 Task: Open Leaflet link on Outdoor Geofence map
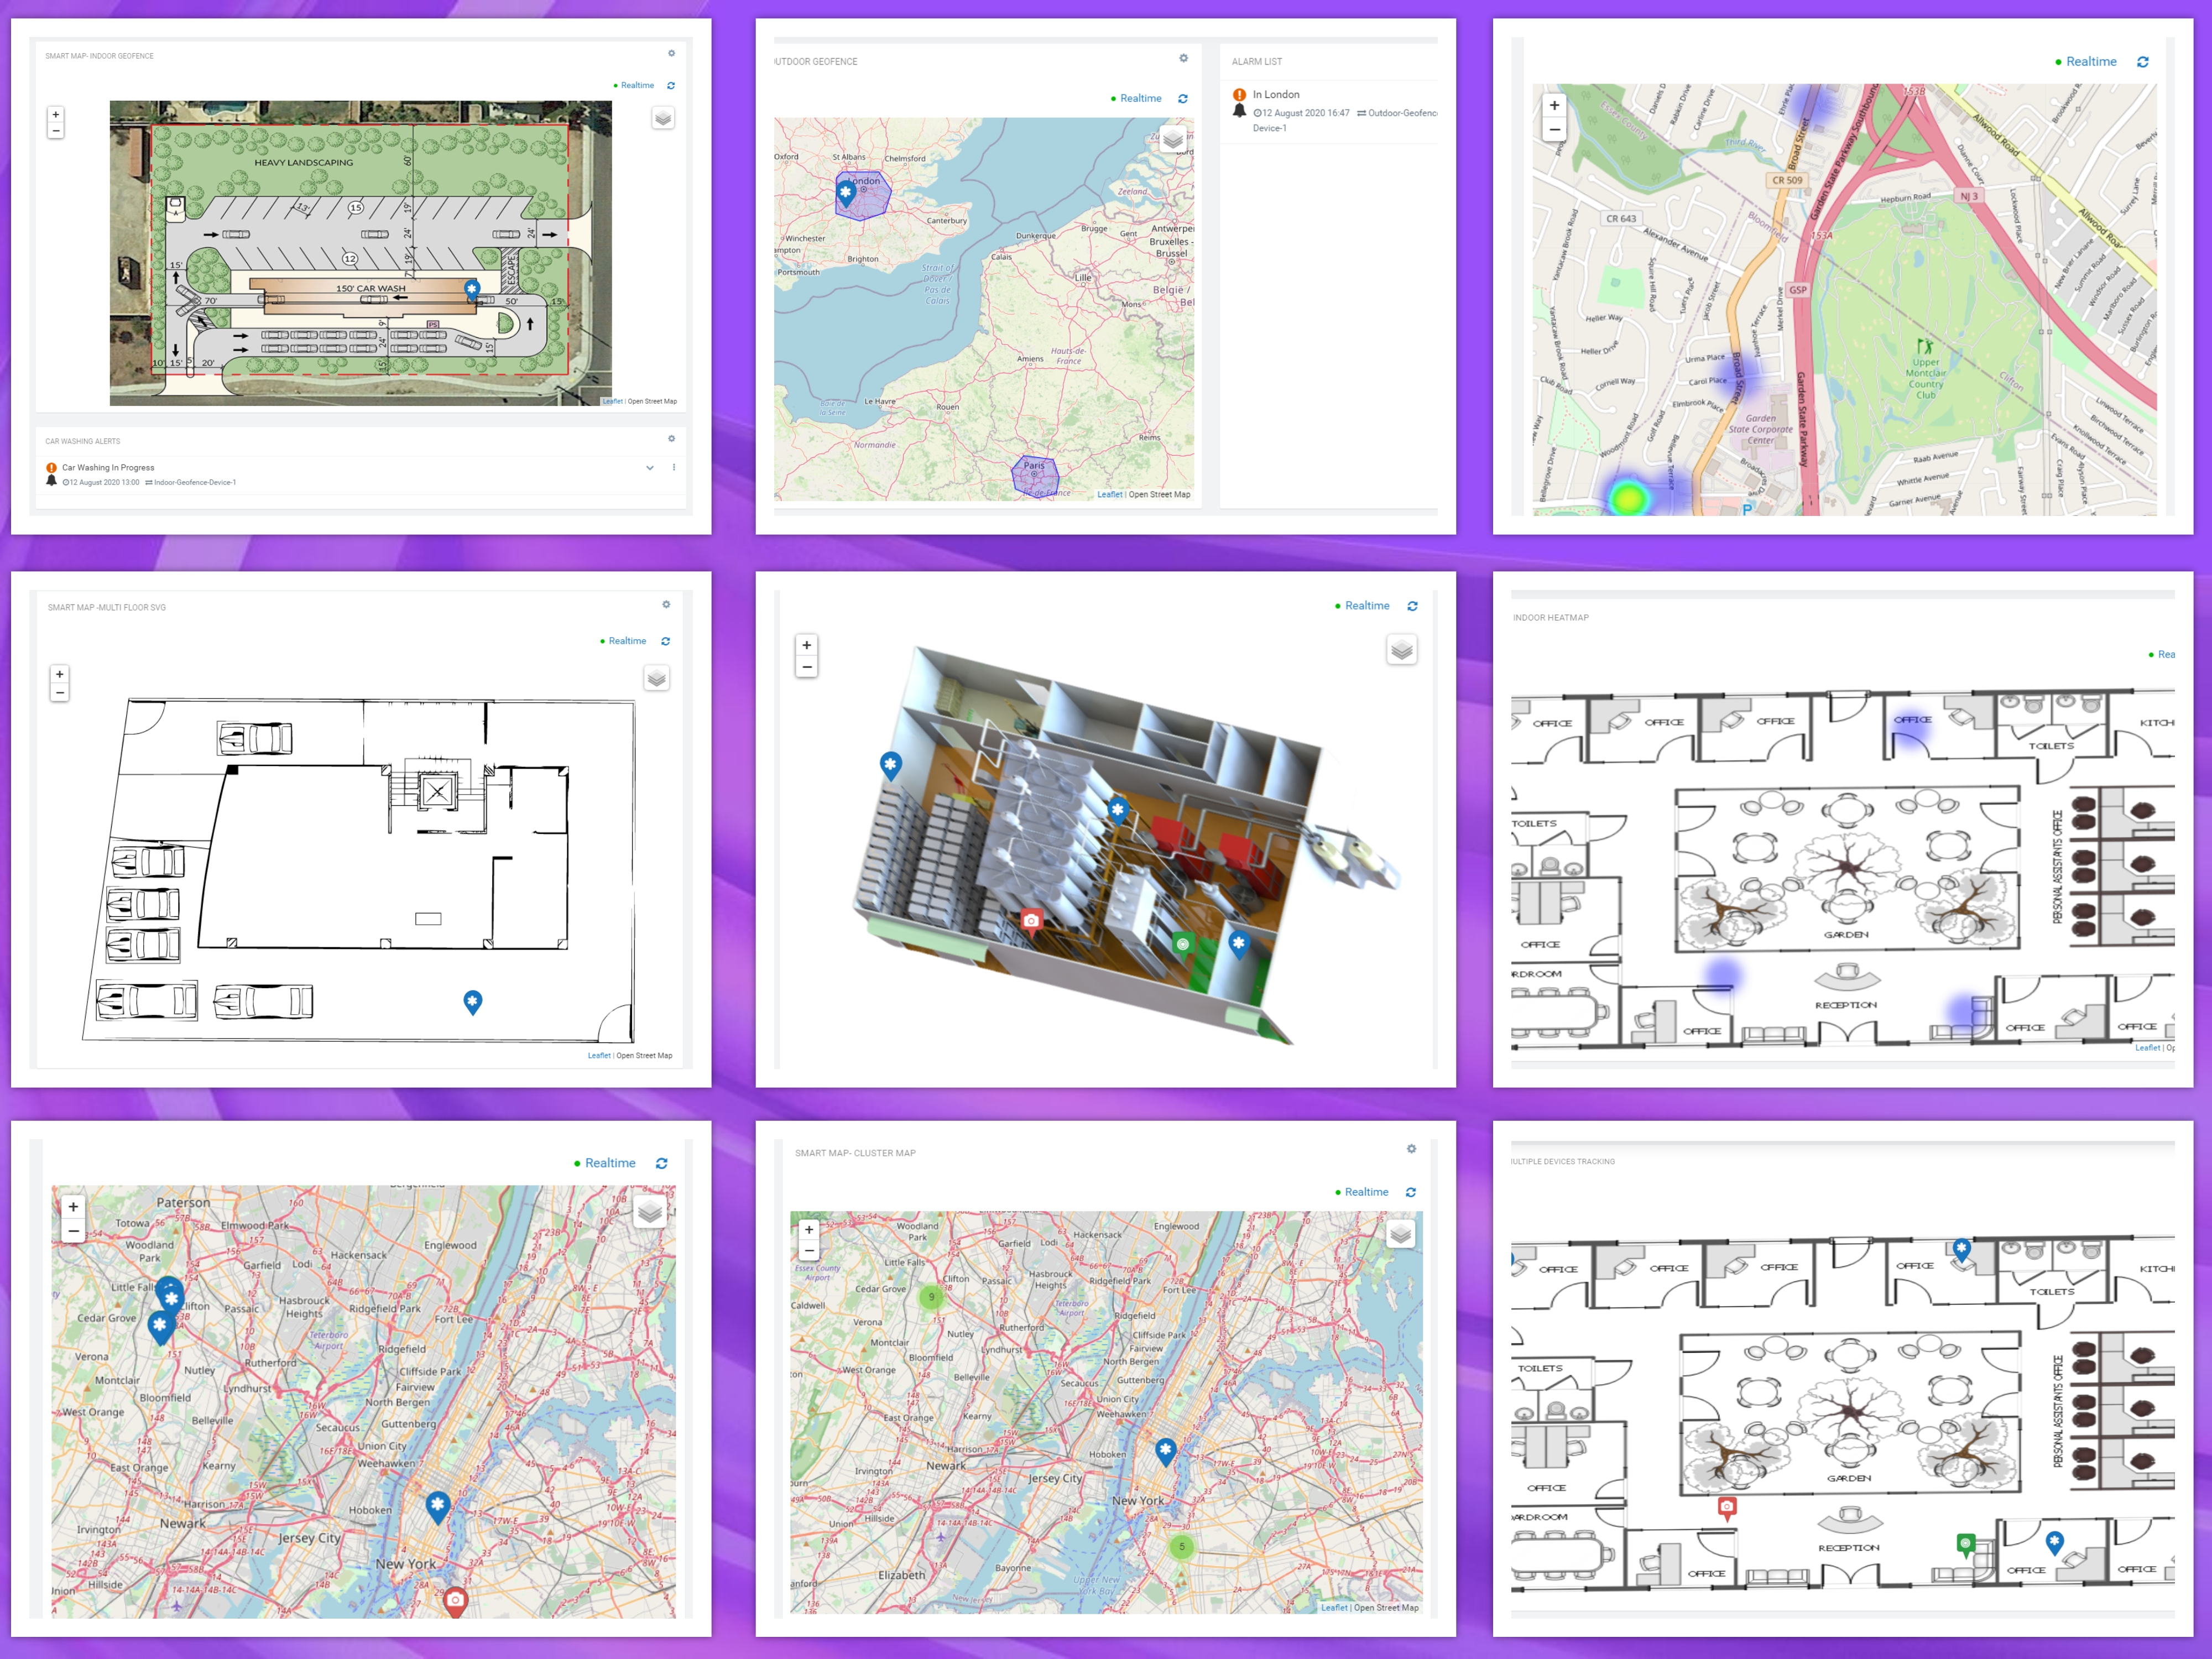1109,495
